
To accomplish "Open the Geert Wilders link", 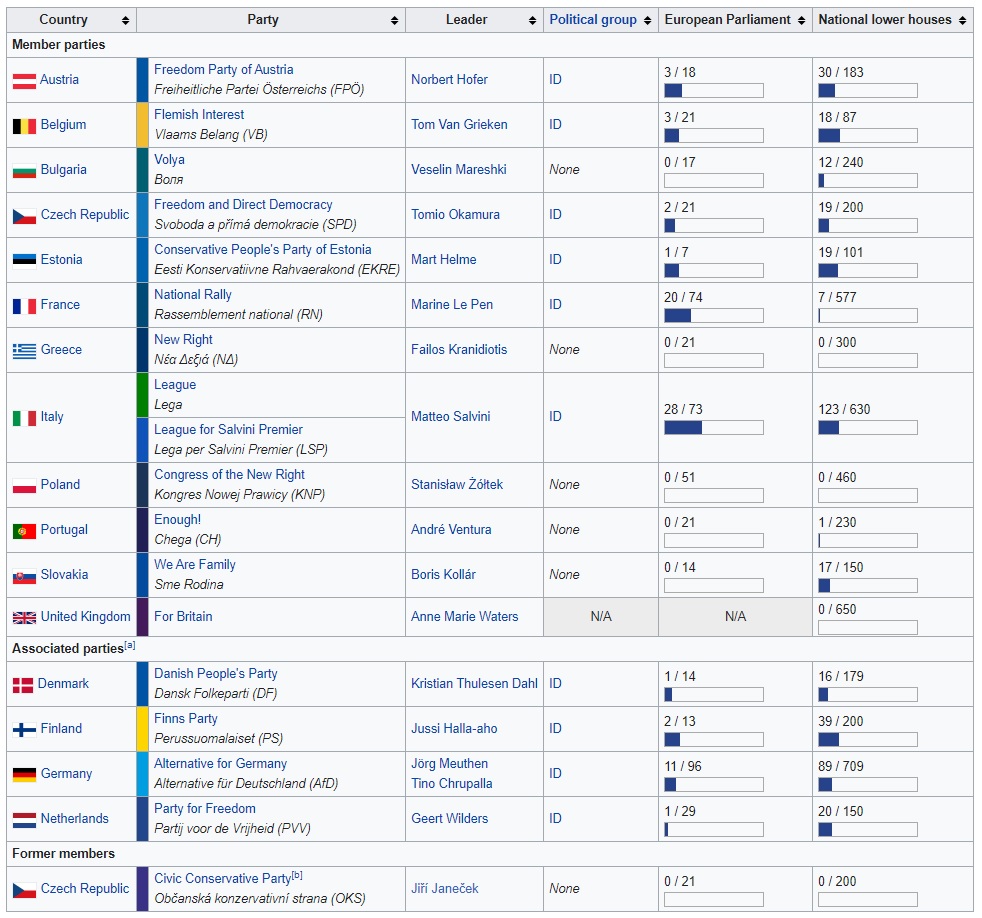I will click(450, 818).
